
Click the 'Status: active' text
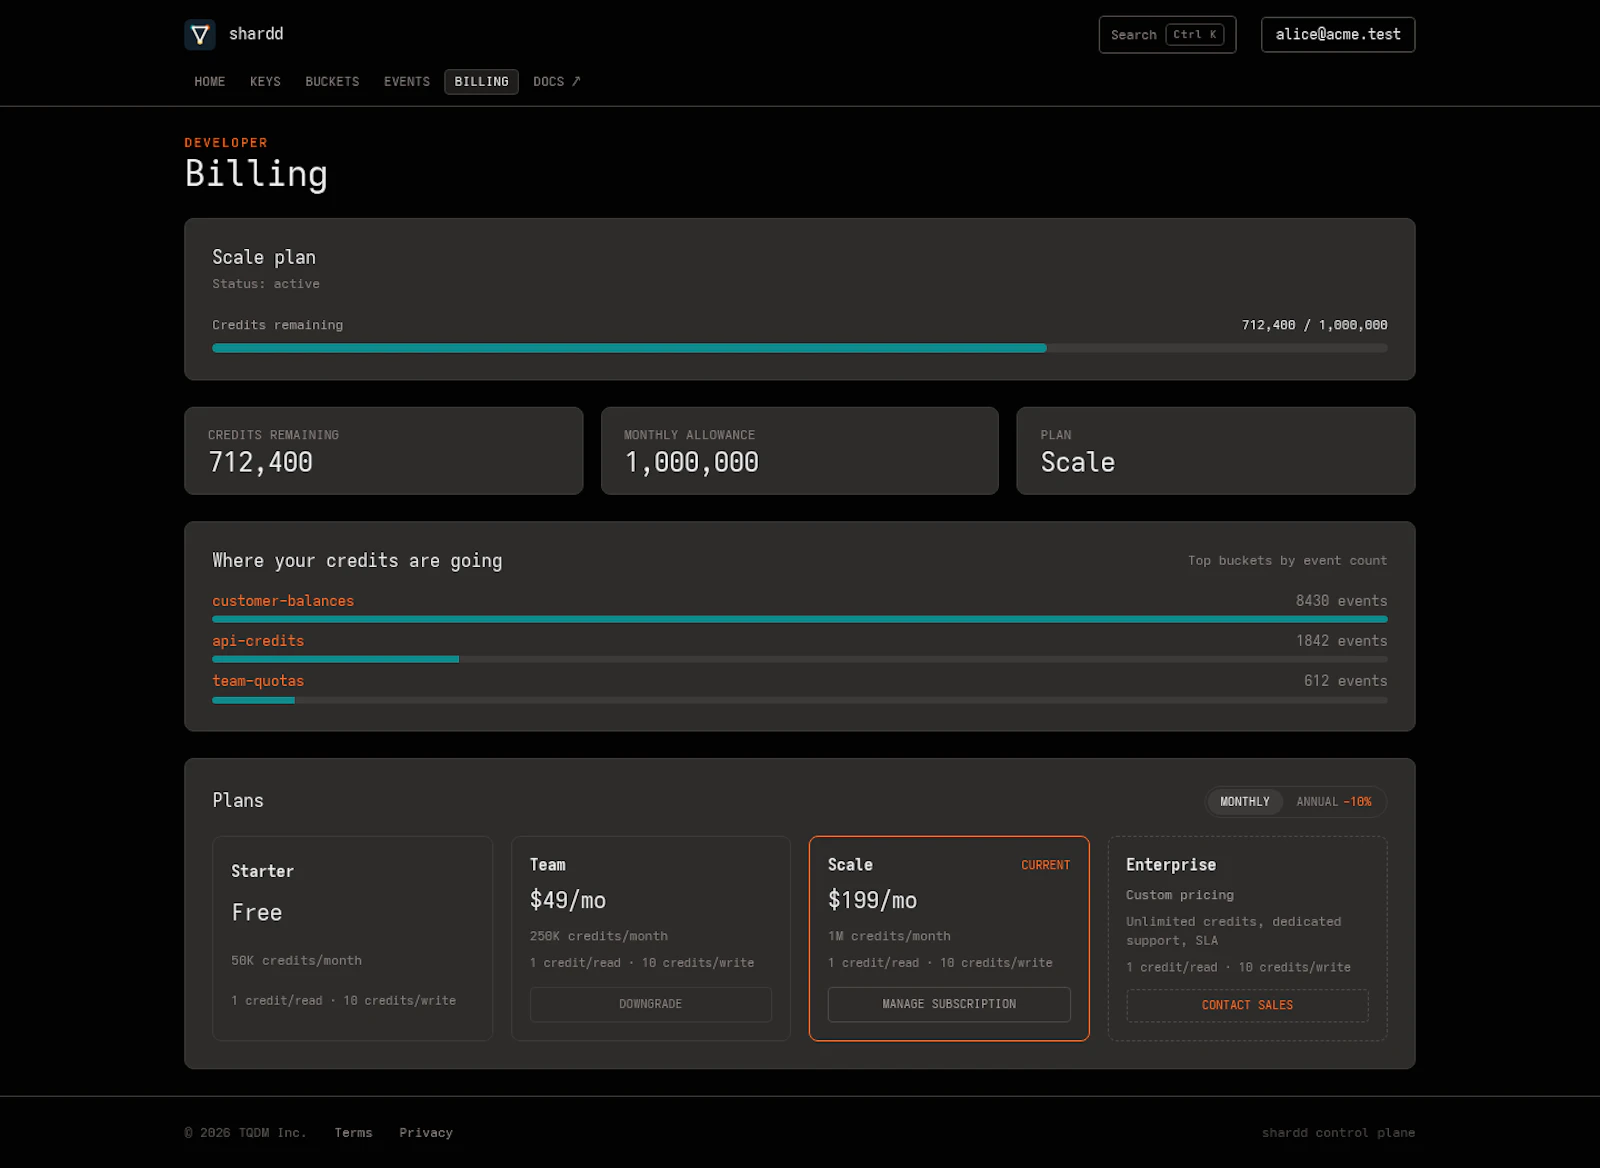266,284
